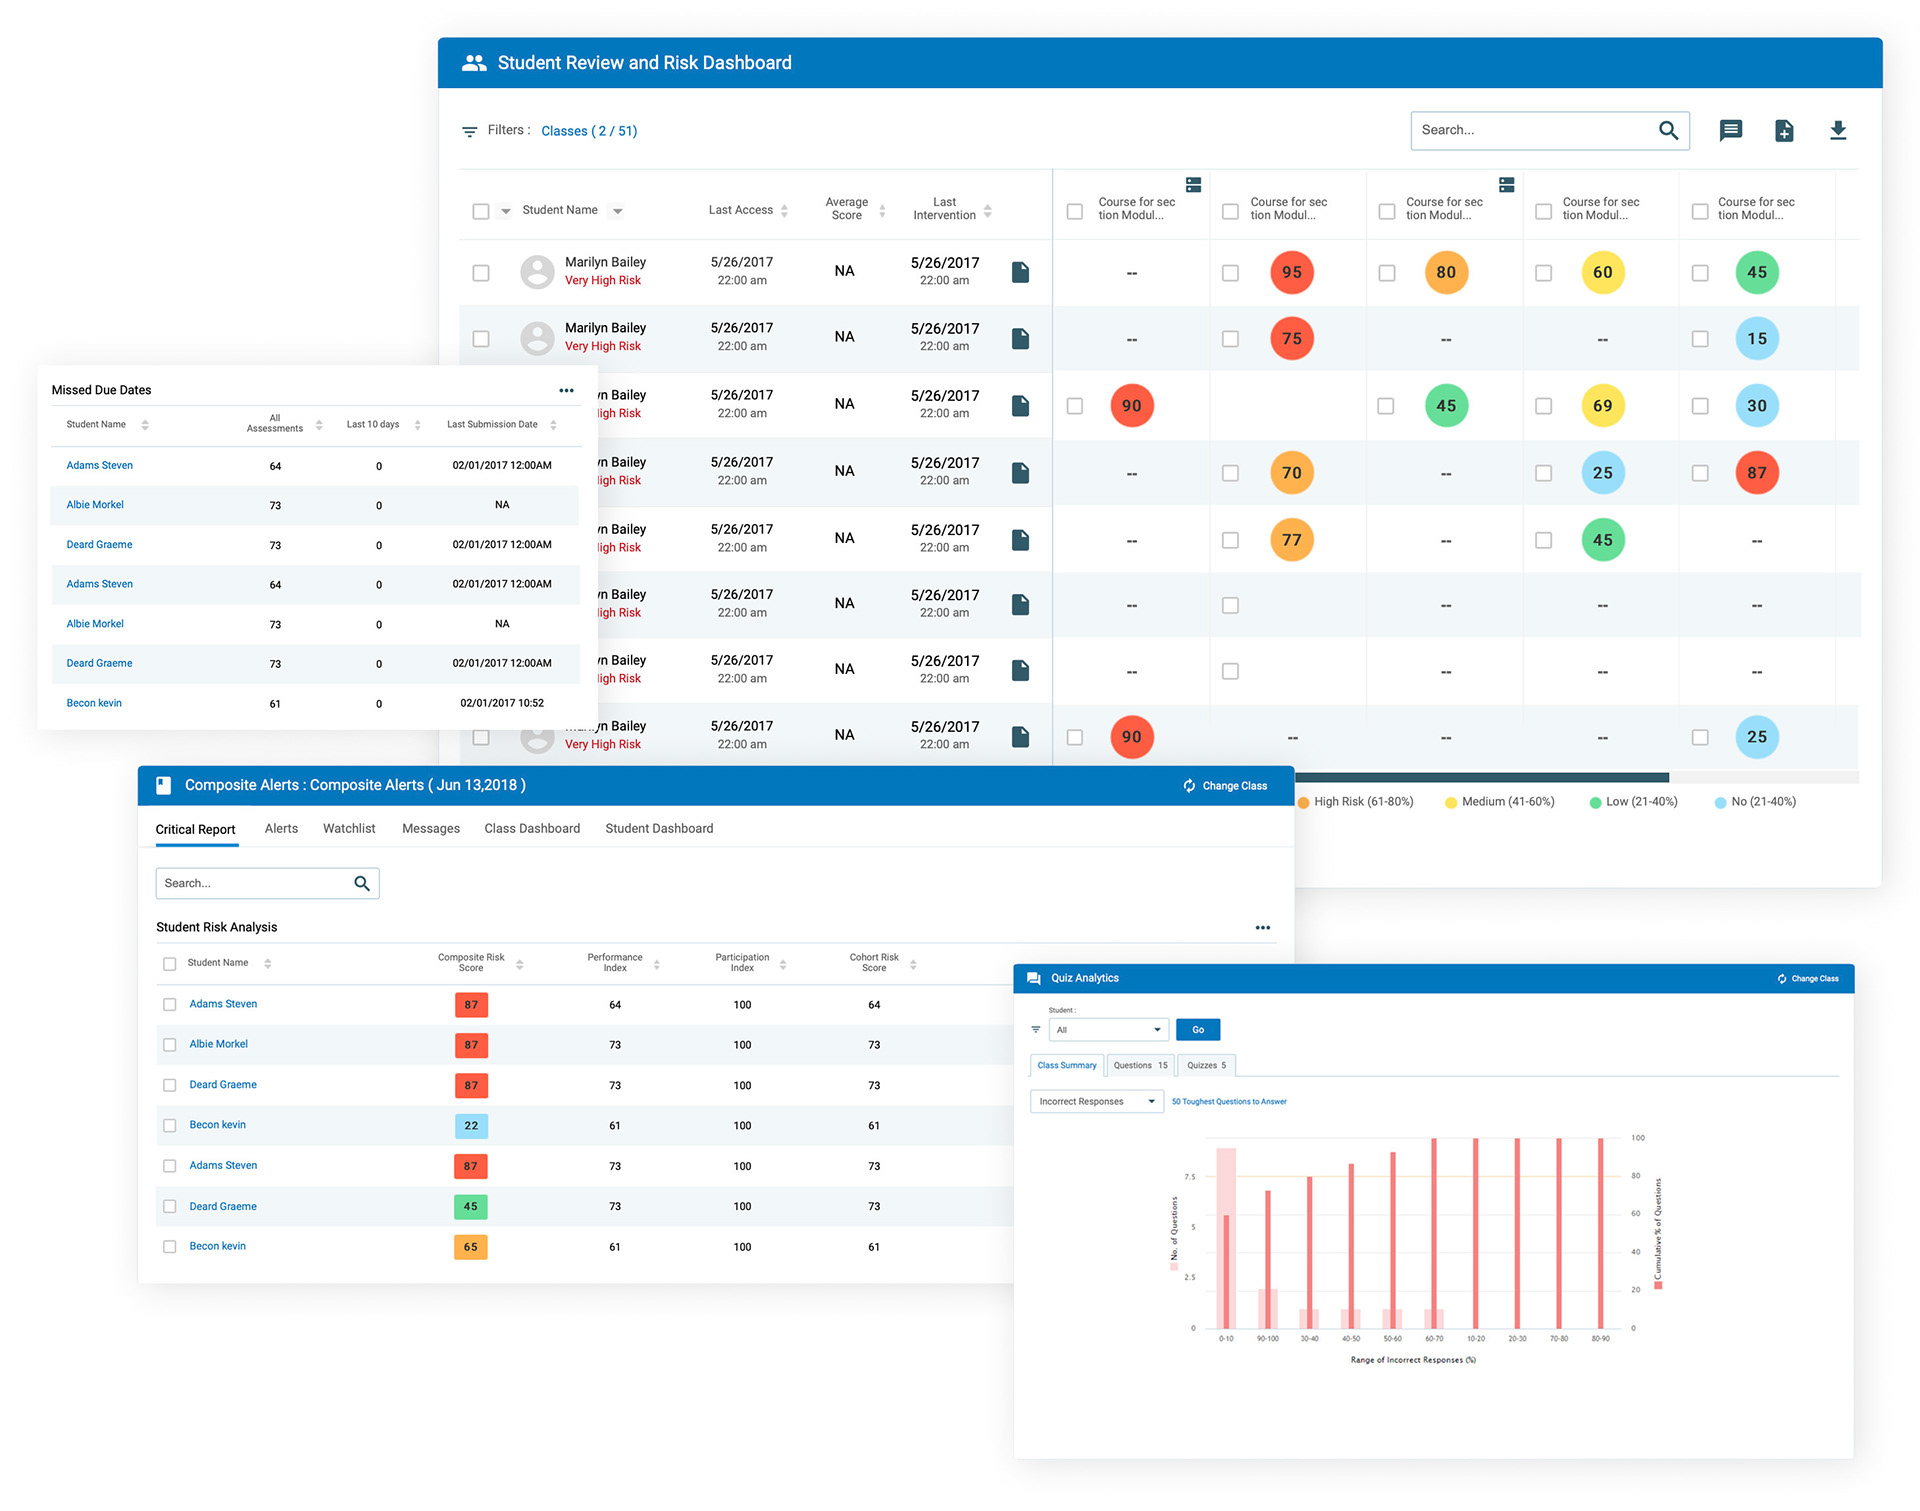This screenshot has width=1920, height=1511.
Task: Click the download icon in dashboard header
Action: 1837,130
